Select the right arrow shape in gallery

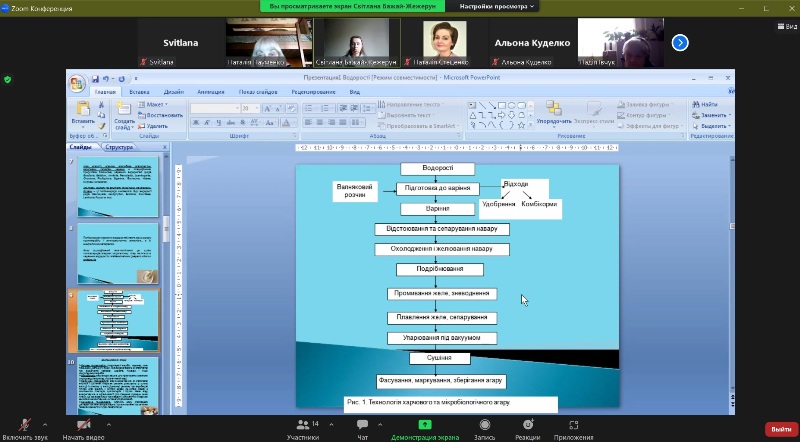(502, 115)
